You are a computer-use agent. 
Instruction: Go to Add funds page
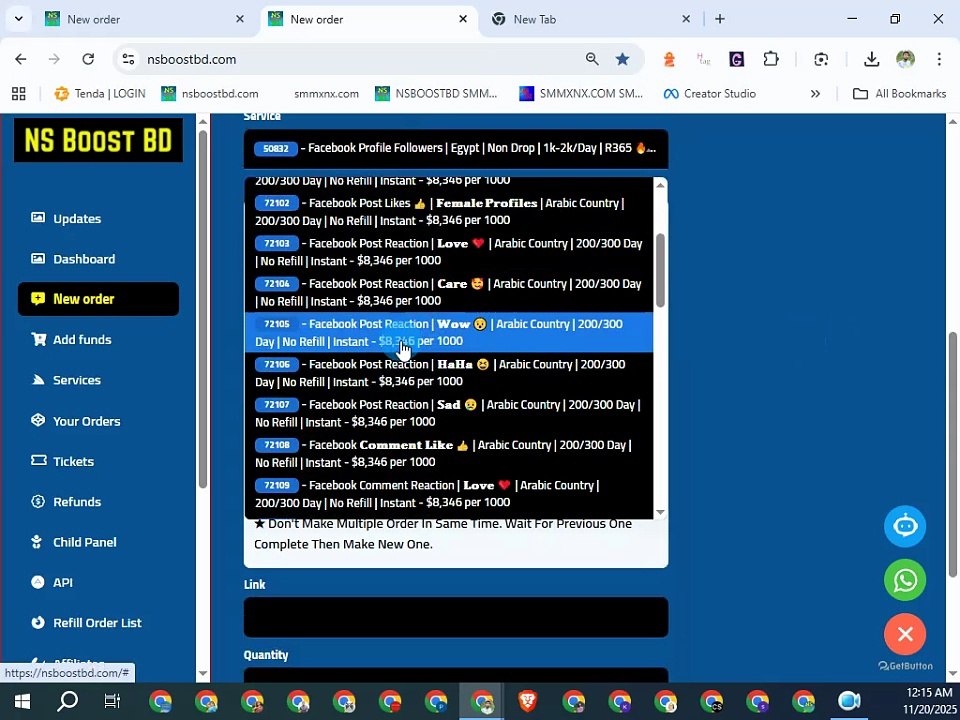point(71,340)
